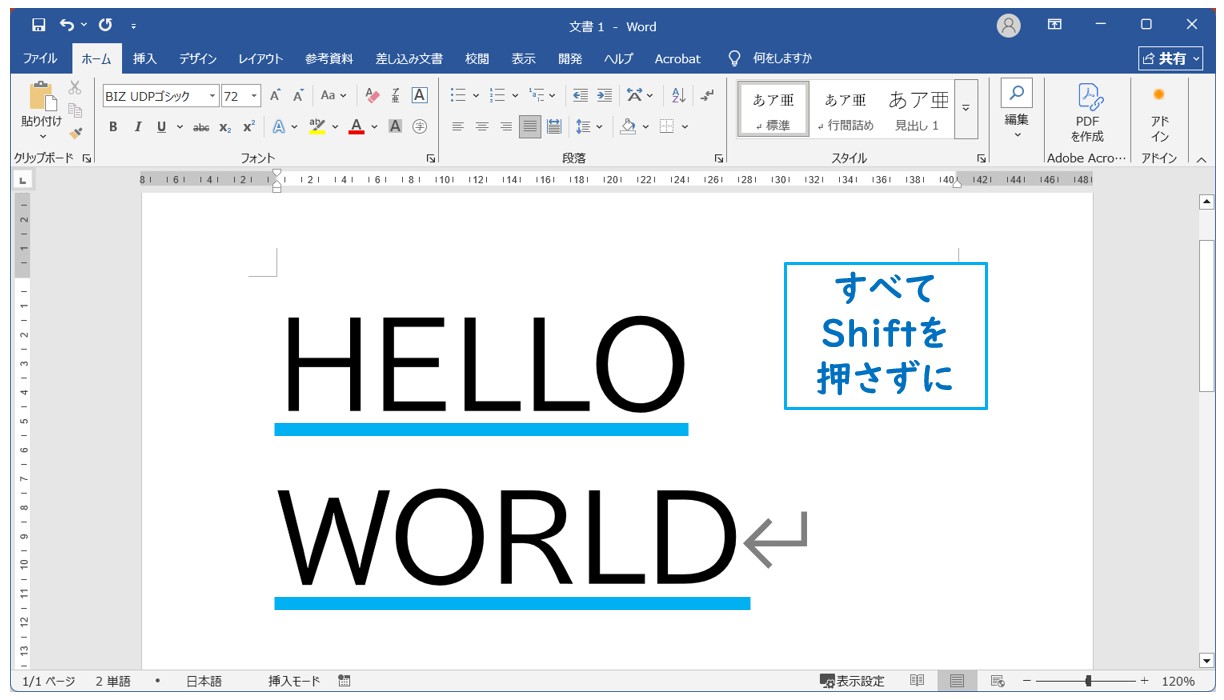The height and width of the screenshot is (700, 1224).
Task: Switch to the References tab
Action: [329, 58]
